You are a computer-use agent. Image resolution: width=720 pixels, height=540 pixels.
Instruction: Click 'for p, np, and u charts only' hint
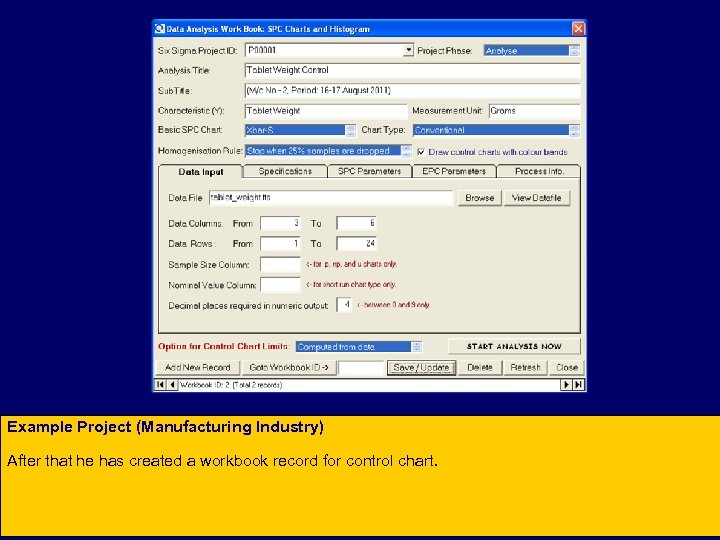[x=351, y=264]
